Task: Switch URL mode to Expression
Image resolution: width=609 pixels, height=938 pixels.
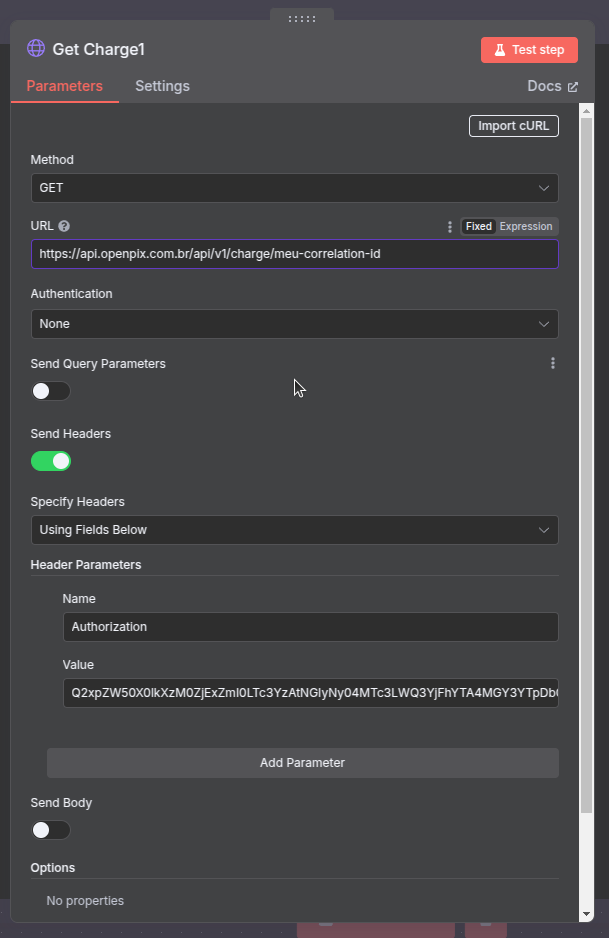Action: pos(526,227)
